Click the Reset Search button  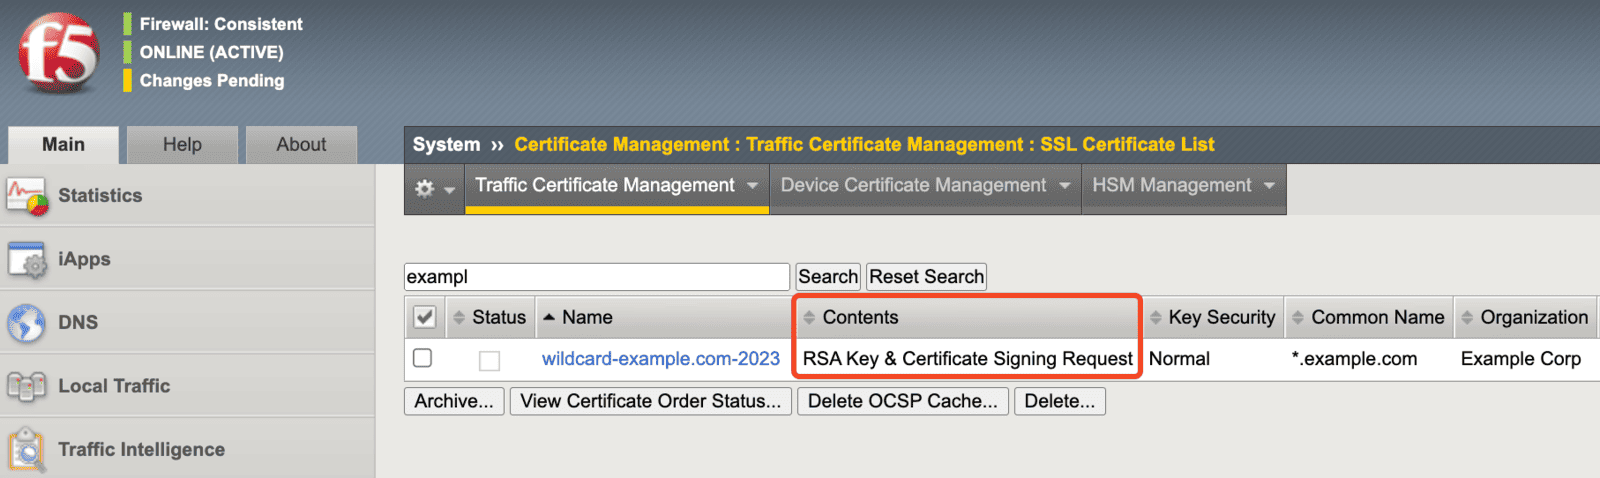click(x=926, y=277)
